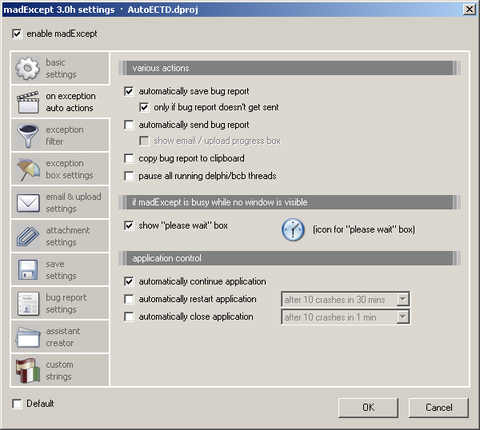The height and width of the screenshot is (430, 480).
Task: Check the Default checkbox
Action: pyautogui.click(x=17, y=404)
